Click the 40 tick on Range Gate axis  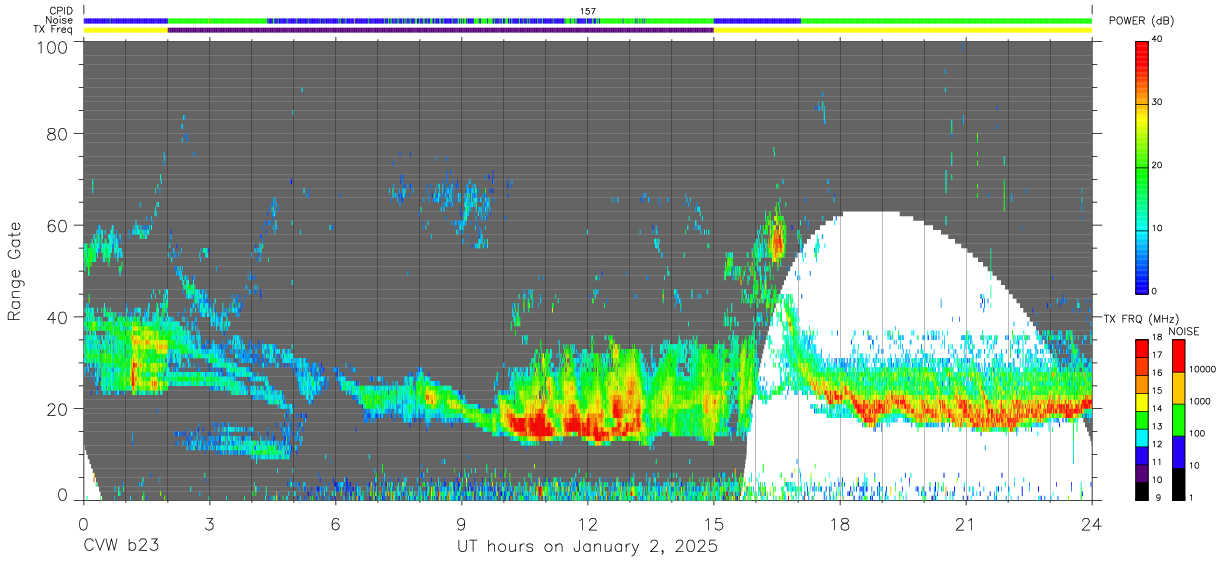pyautogui.click(x=58, y=317)
